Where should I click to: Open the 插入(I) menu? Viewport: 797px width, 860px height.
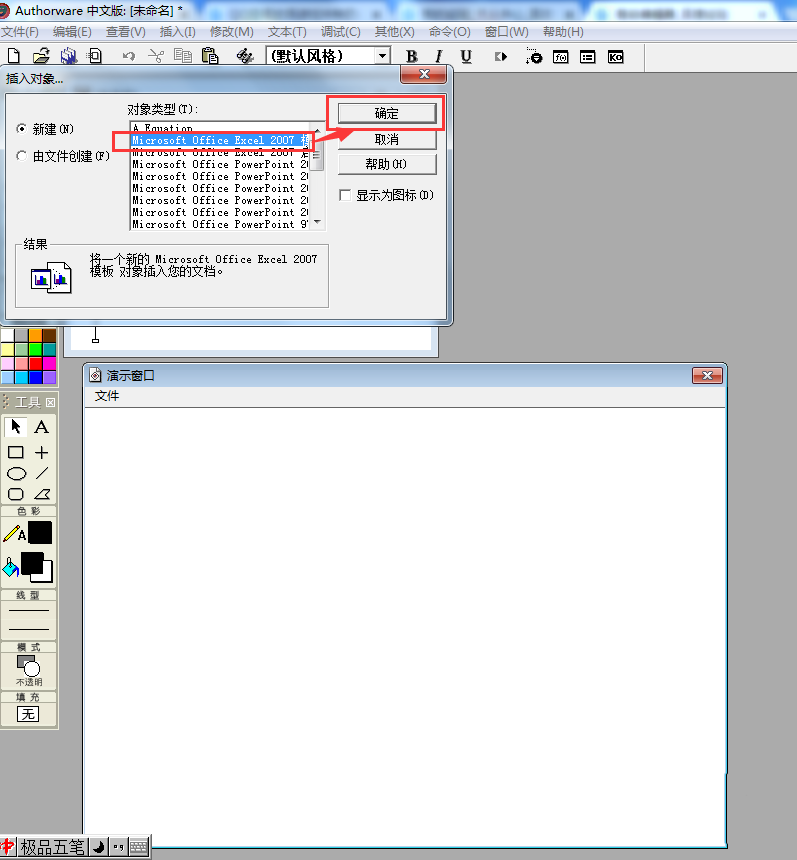[178, 32]
